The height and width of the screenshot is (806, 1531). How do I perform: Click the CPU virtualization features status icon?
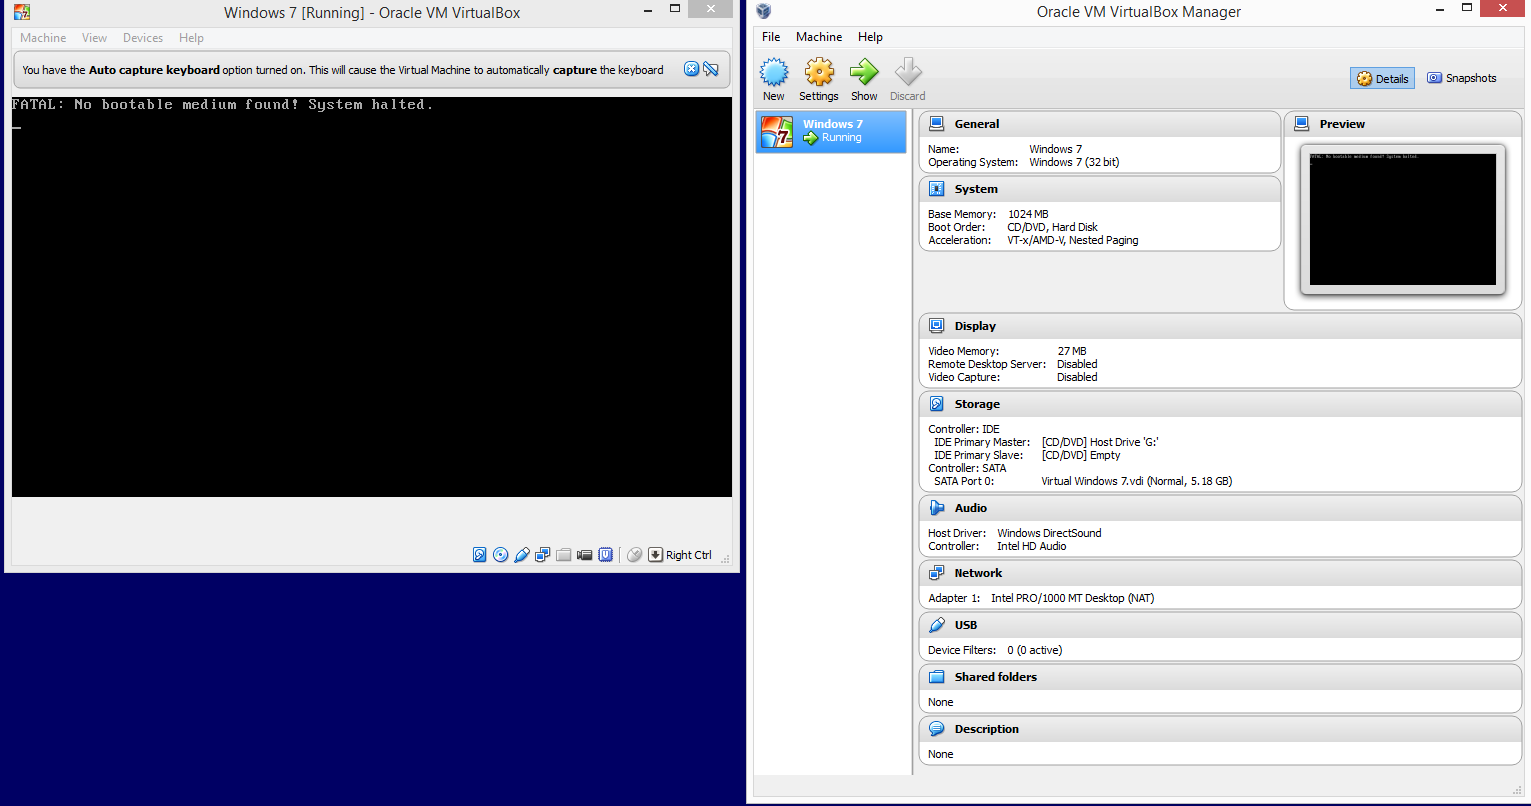[x=606, y=554]
